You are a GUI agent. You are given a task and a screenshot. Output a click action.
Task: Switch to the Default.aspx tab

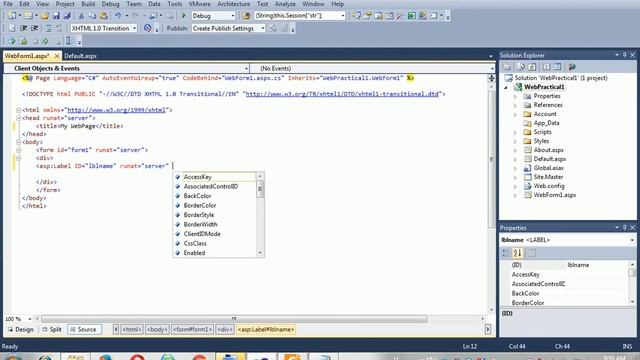tap(80, 56)
